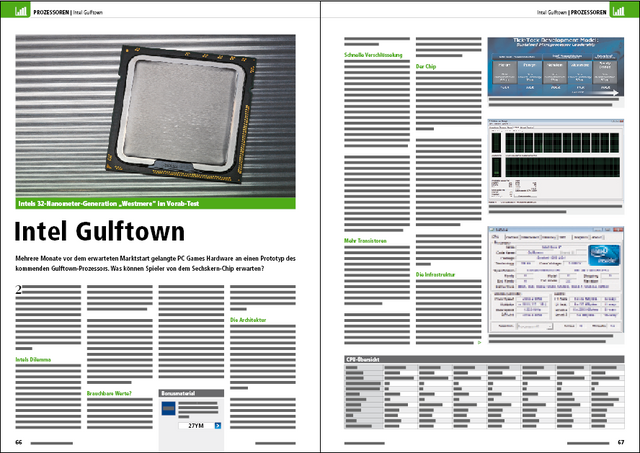Click the blue thumbnail in the Bonusmaterial box
The height and width of the screenshot is (453, 640).
coord(169,409)
